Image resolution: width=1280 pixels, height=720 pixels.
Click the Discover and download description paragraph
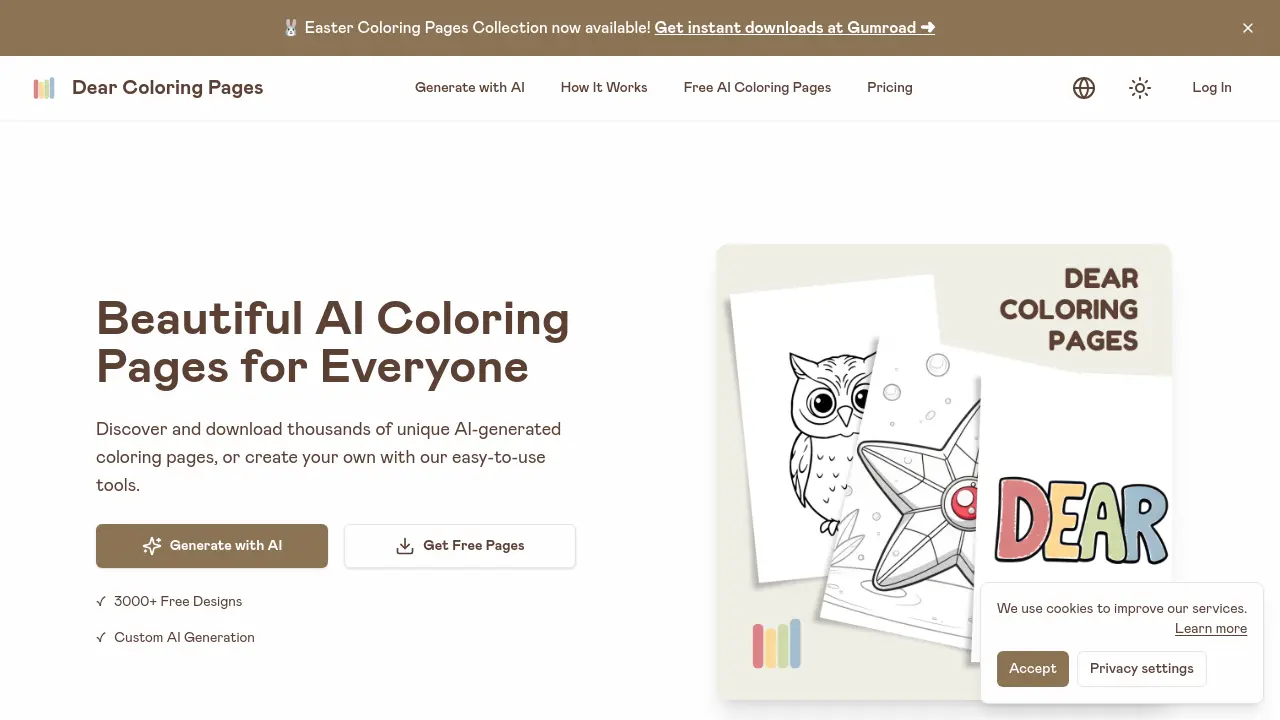tap(329, 457)
